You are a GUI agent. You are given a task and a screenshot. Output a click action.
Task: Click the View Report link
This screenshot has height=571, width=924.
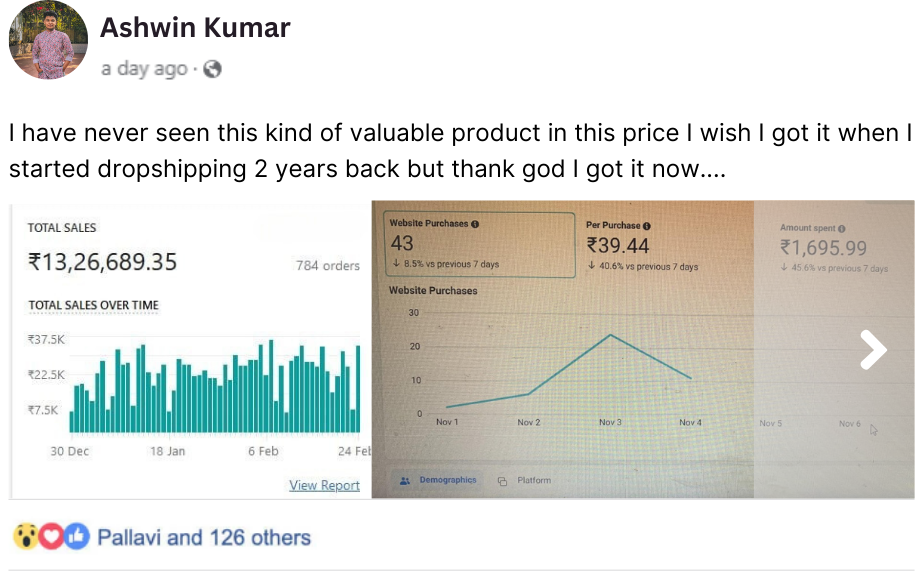[324, 485]
